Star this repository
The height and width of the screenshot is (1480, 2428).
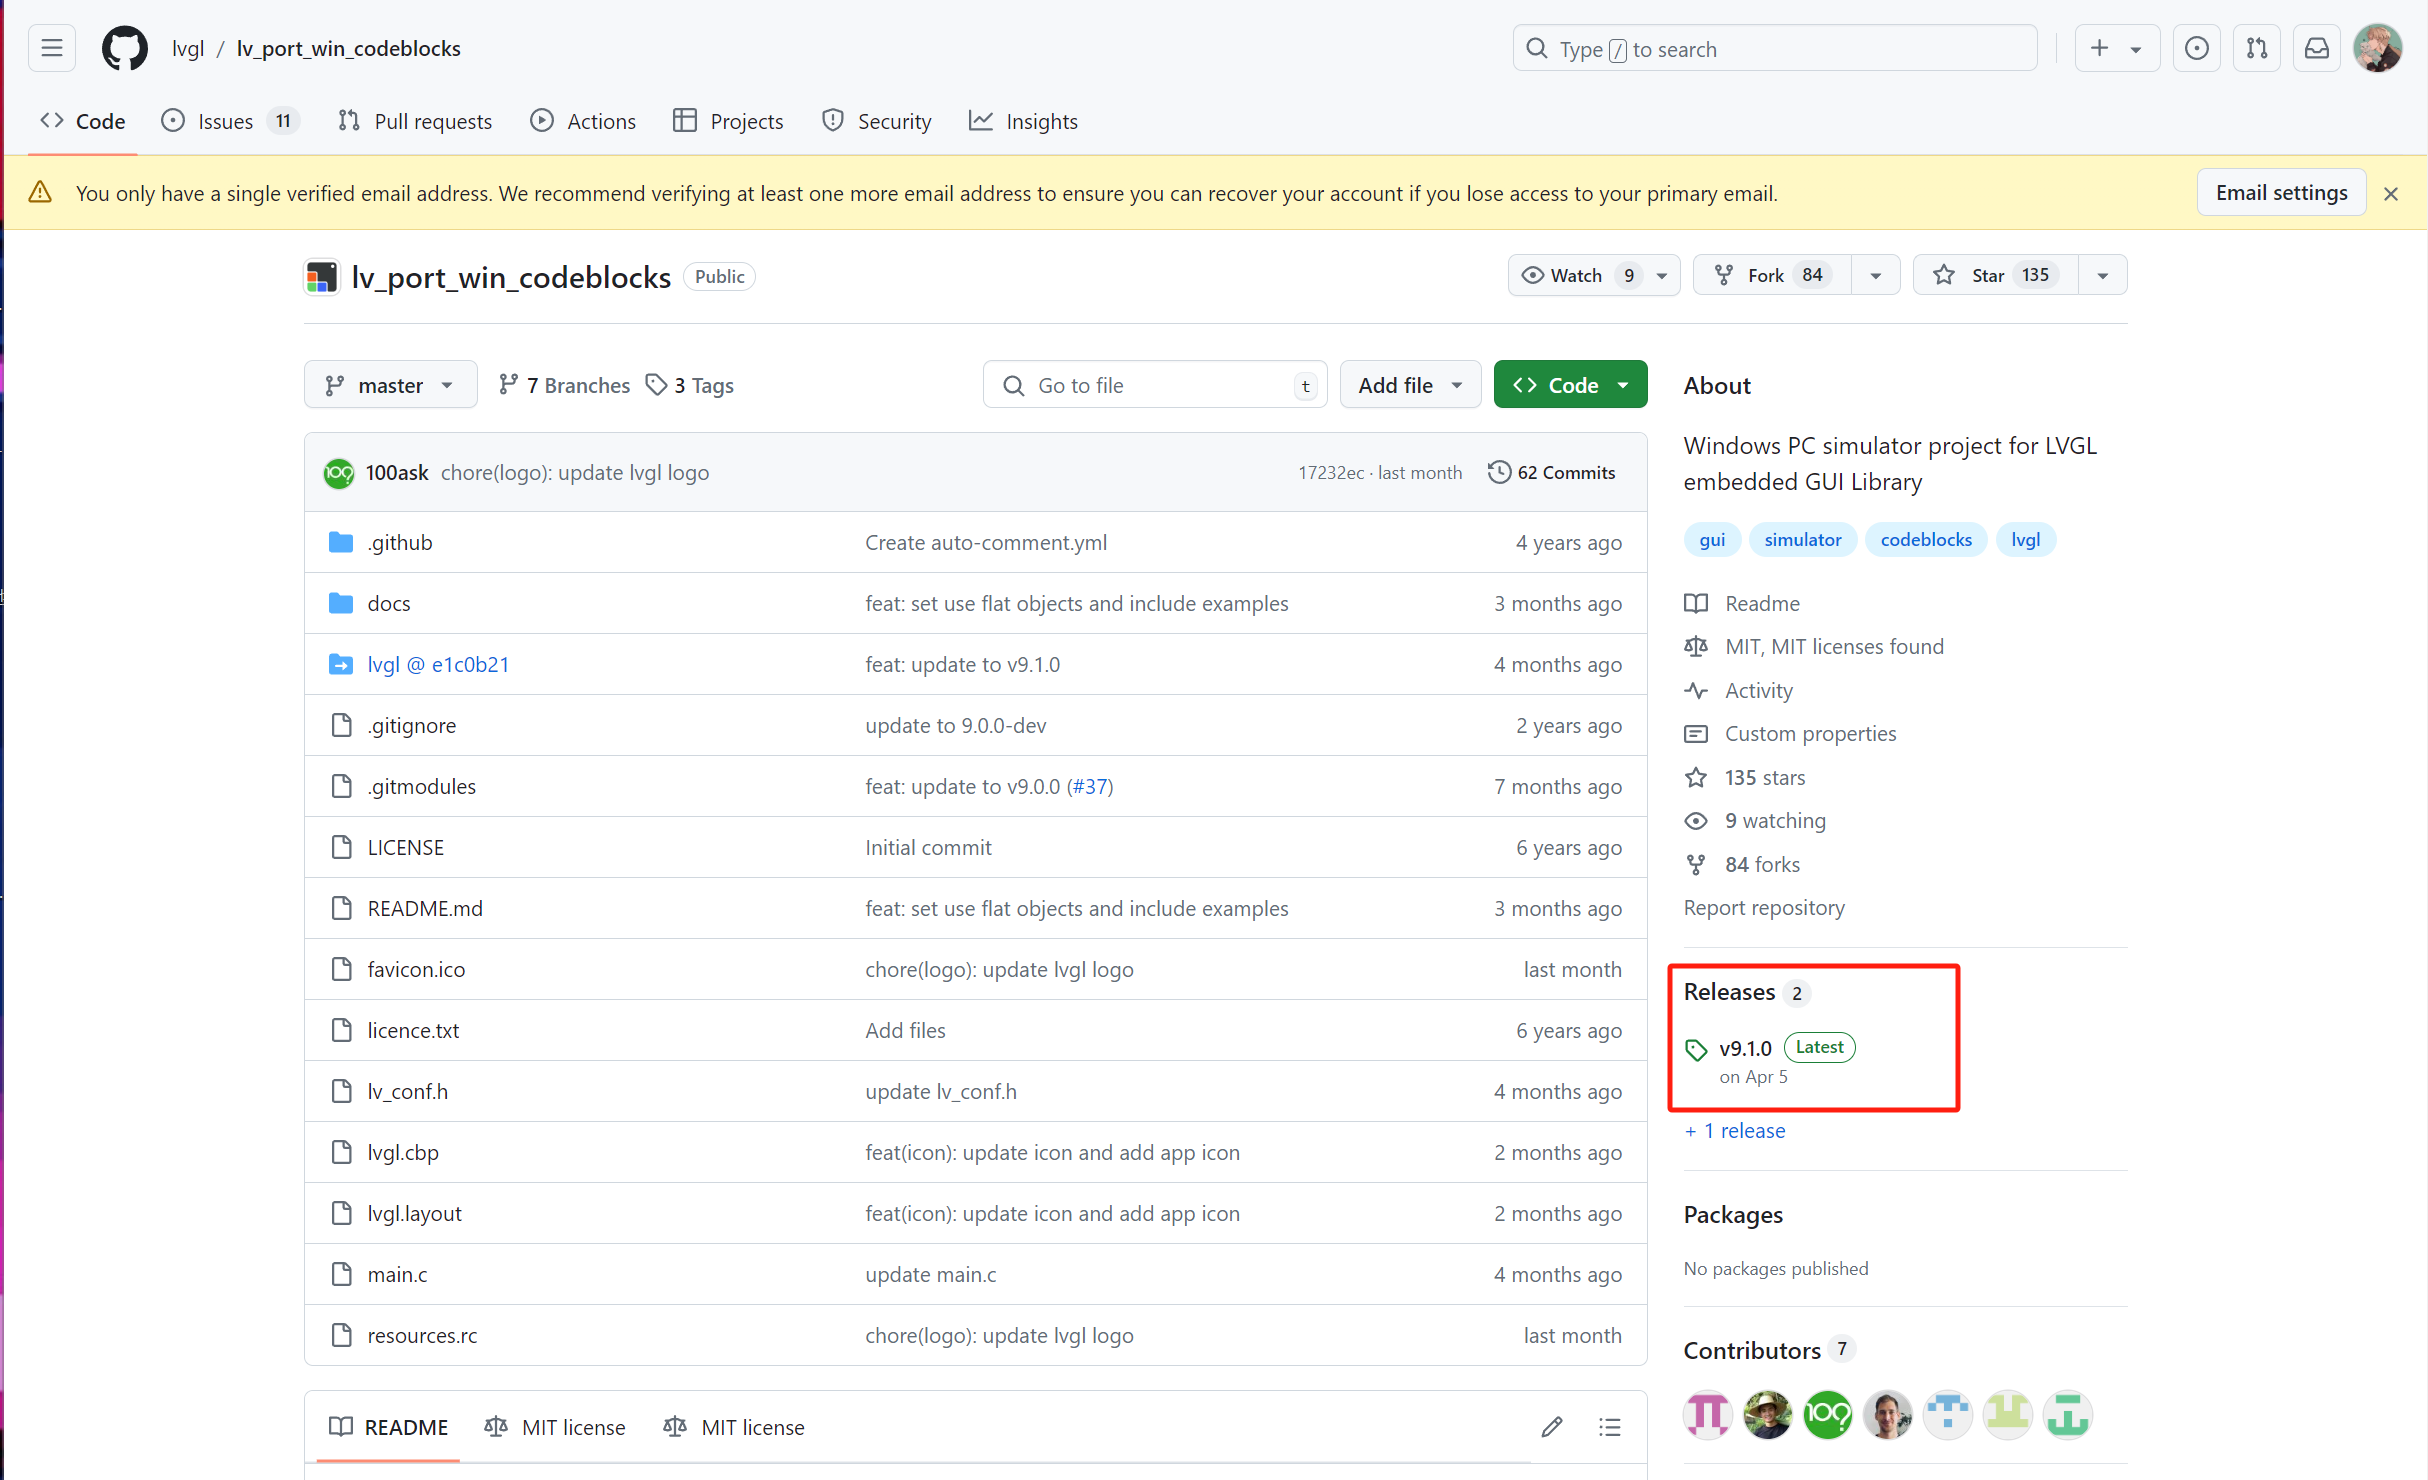click(1992, 275)
